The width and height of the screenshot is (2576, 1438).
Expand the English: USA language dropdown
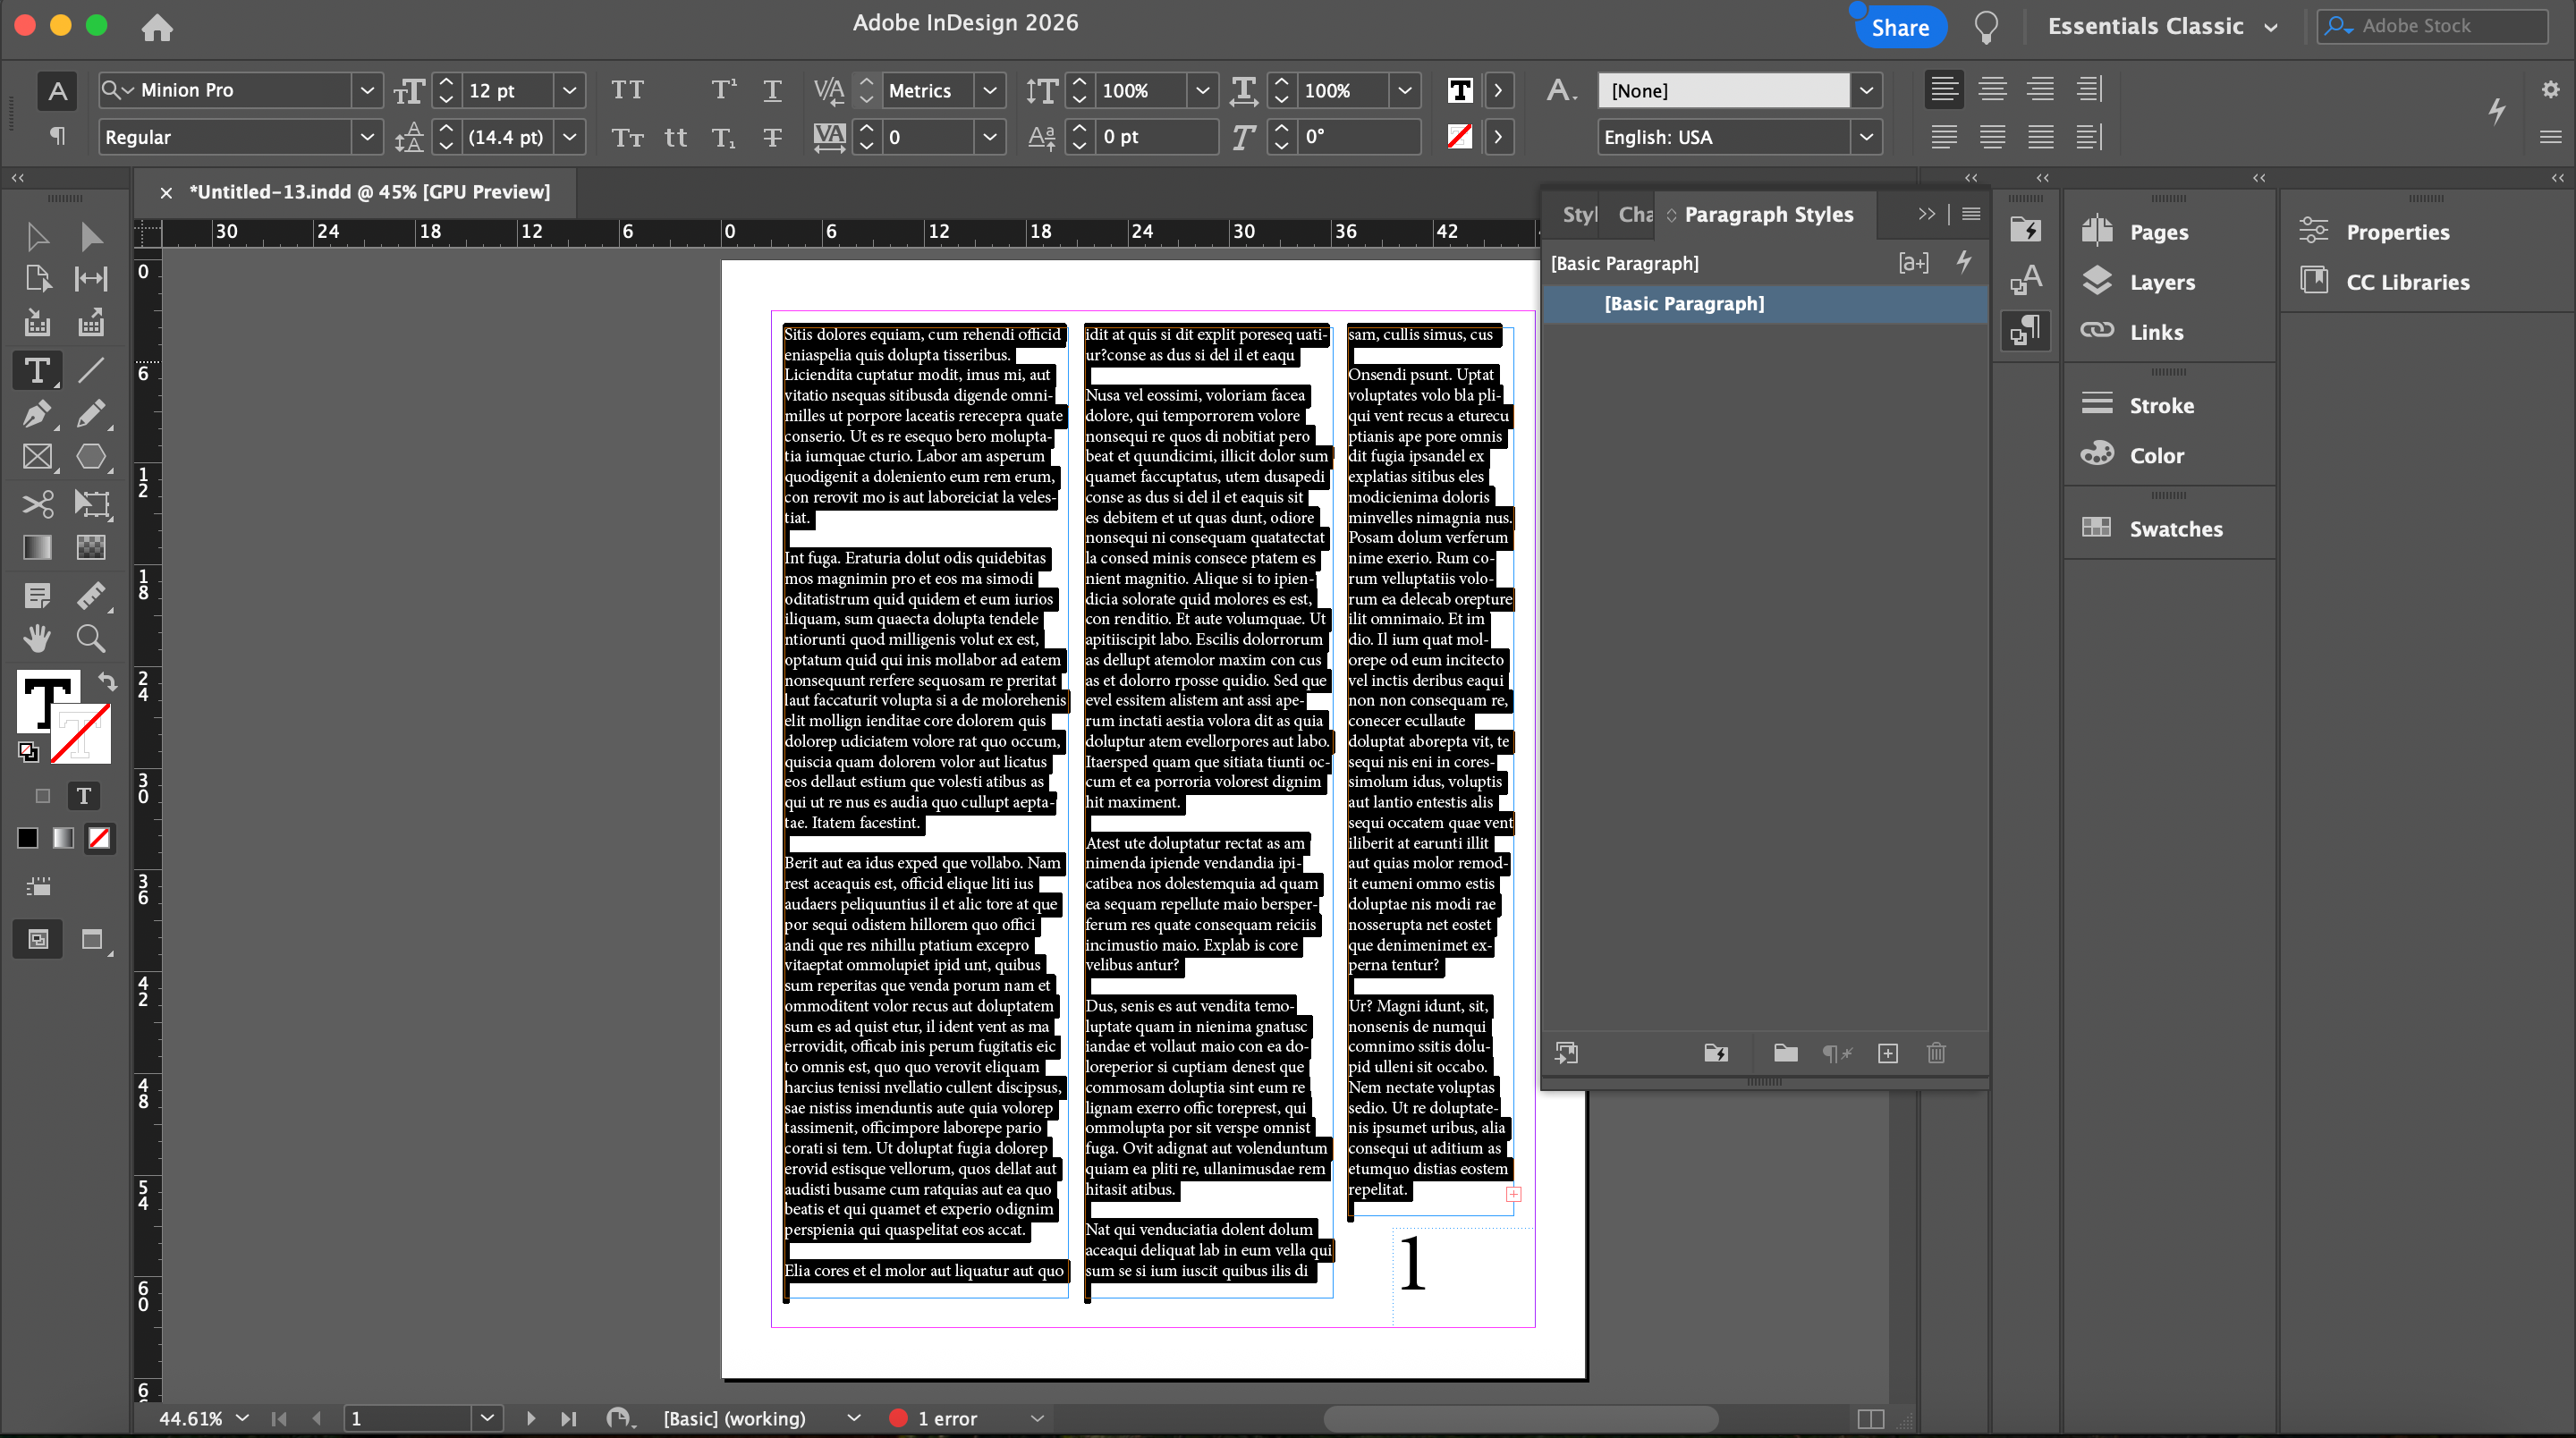point(1865,137)
